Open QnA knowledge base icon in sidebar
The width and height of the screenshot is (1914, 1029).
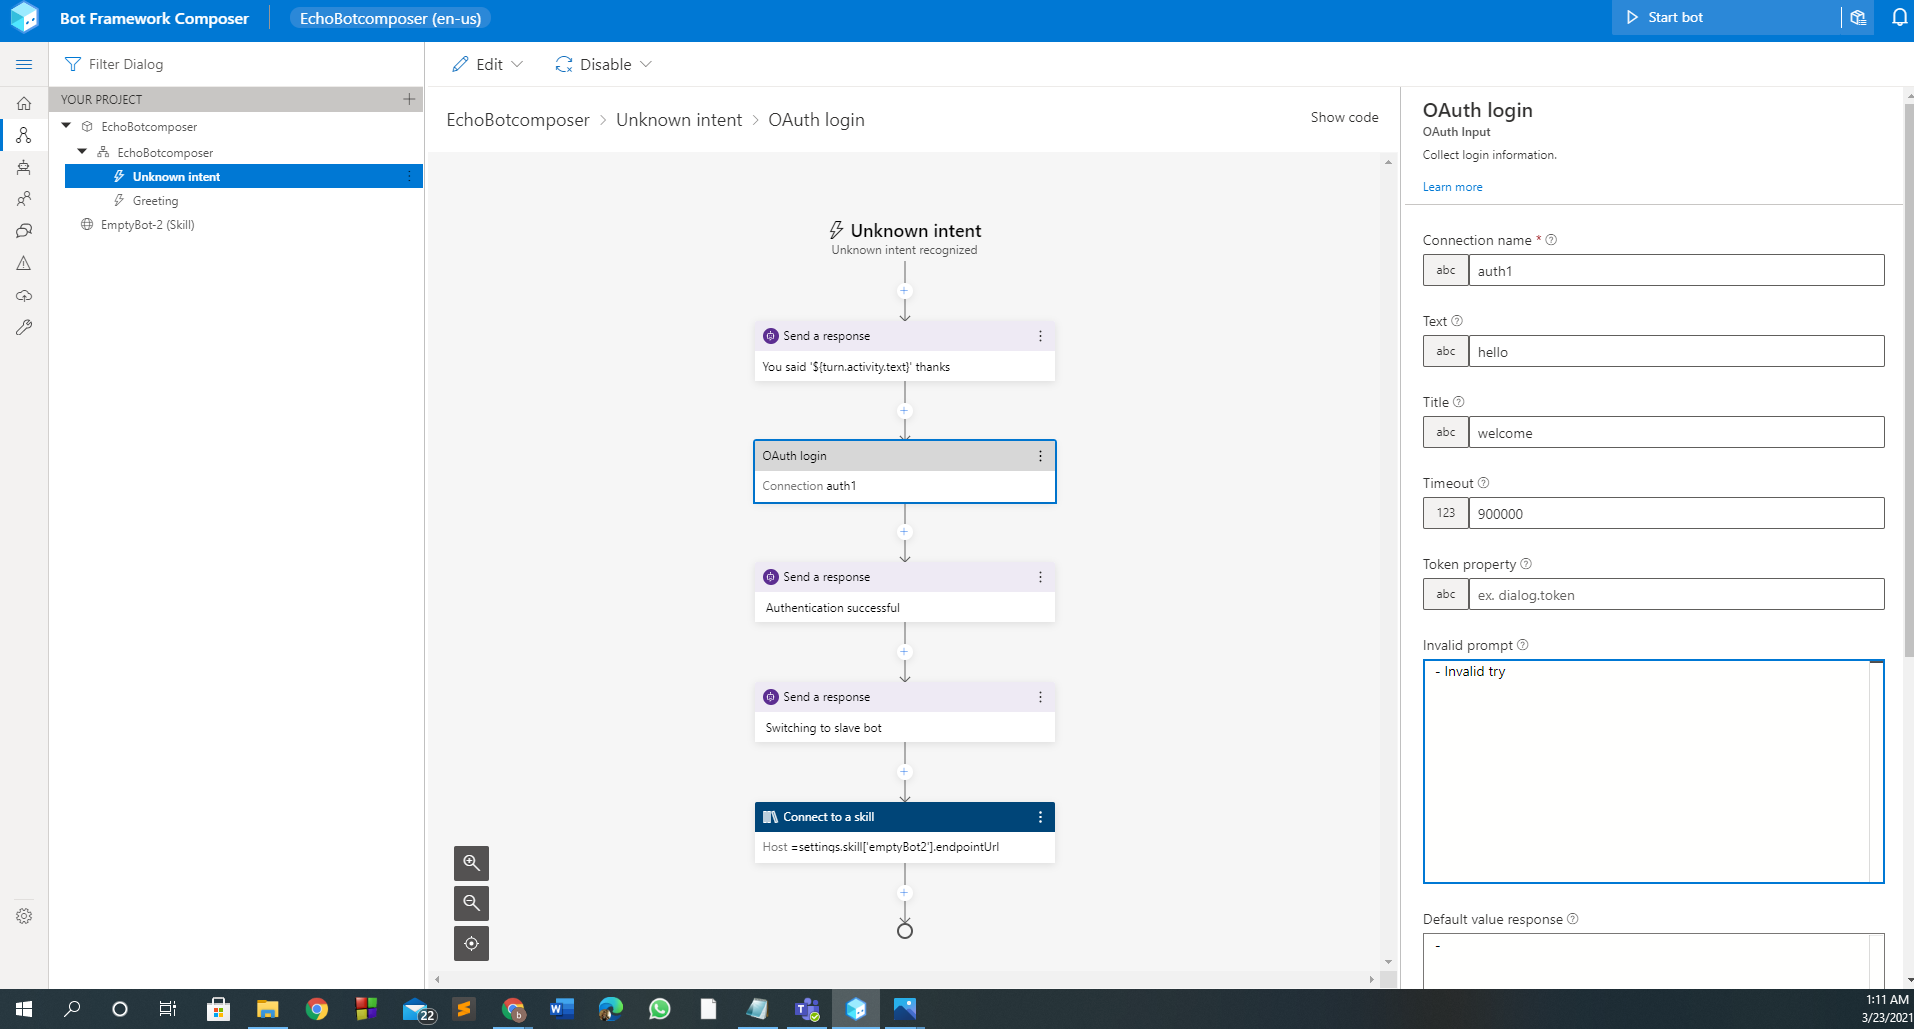click(x=24, y=231)
